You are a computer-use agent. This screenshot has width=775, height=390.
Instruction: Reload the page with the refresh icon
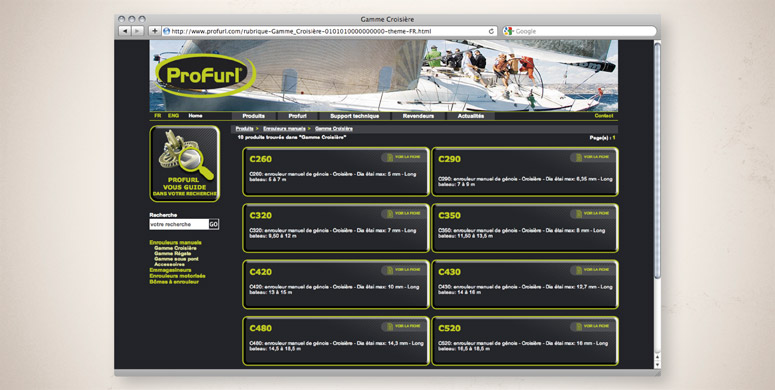(x=491, y=31)
